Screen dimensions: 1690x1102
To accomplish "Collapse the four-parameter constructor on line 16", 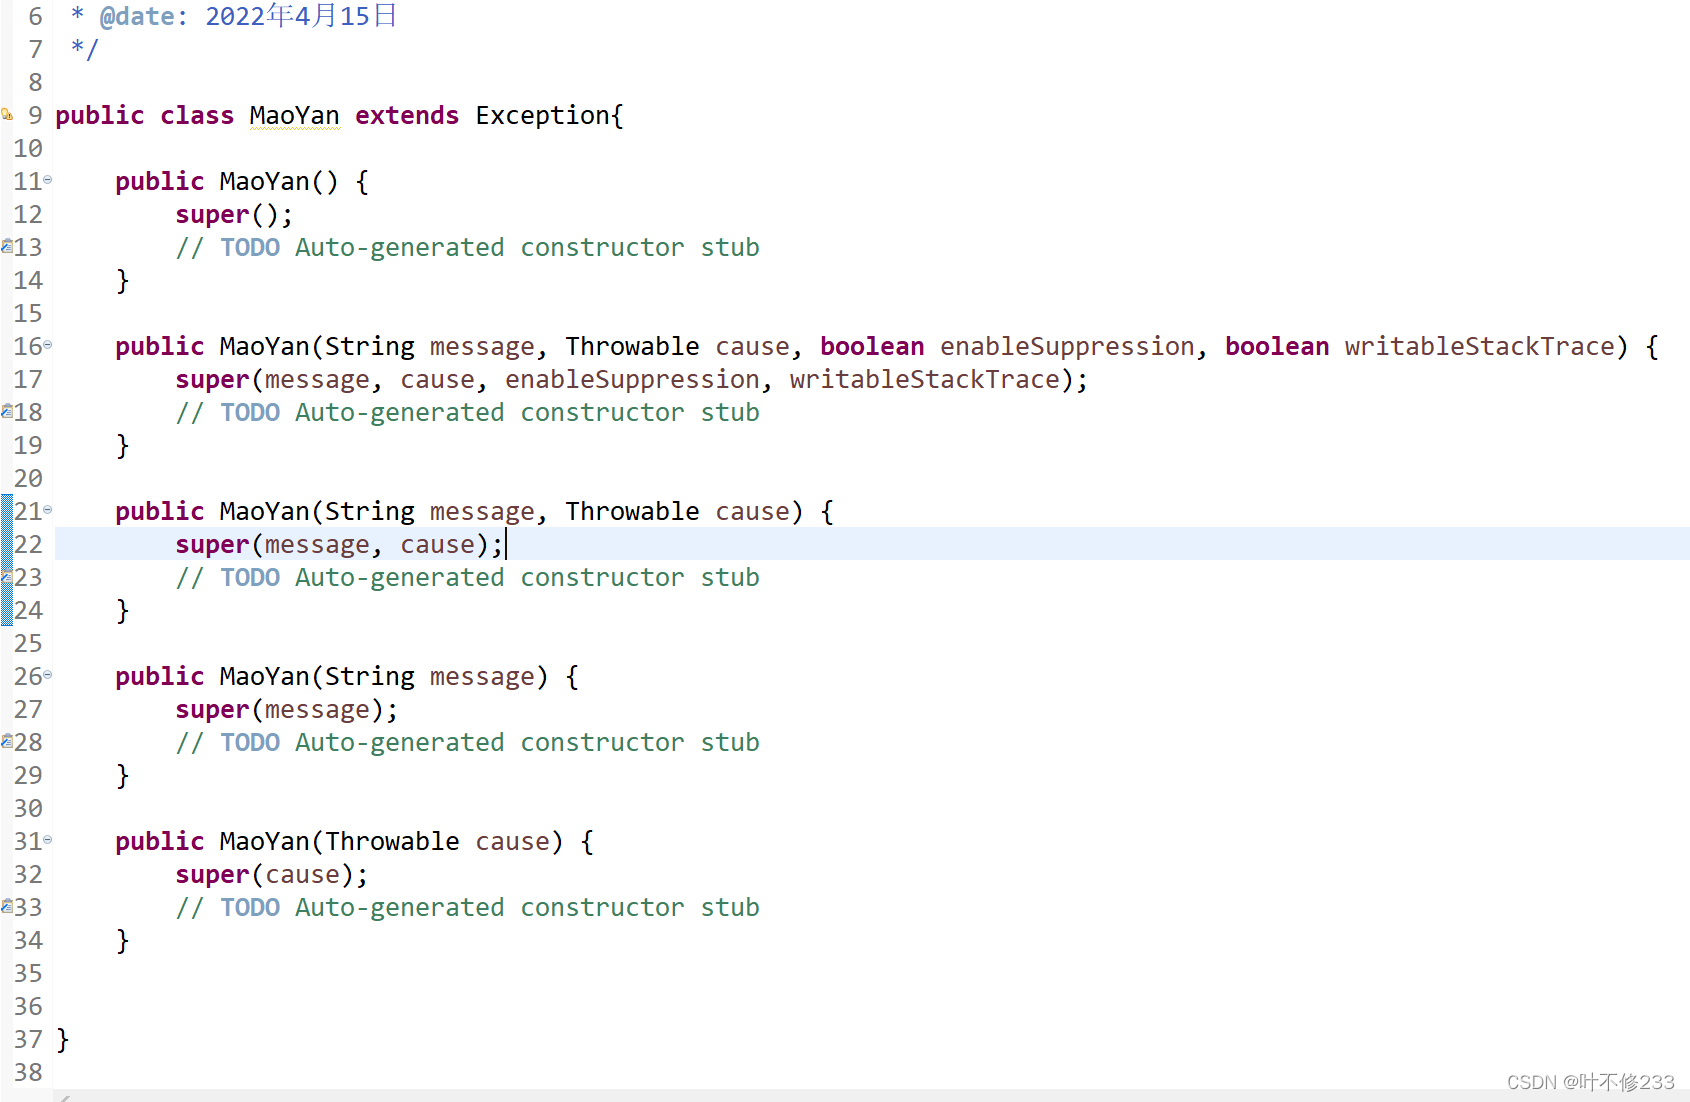I will tap(47, 345).
